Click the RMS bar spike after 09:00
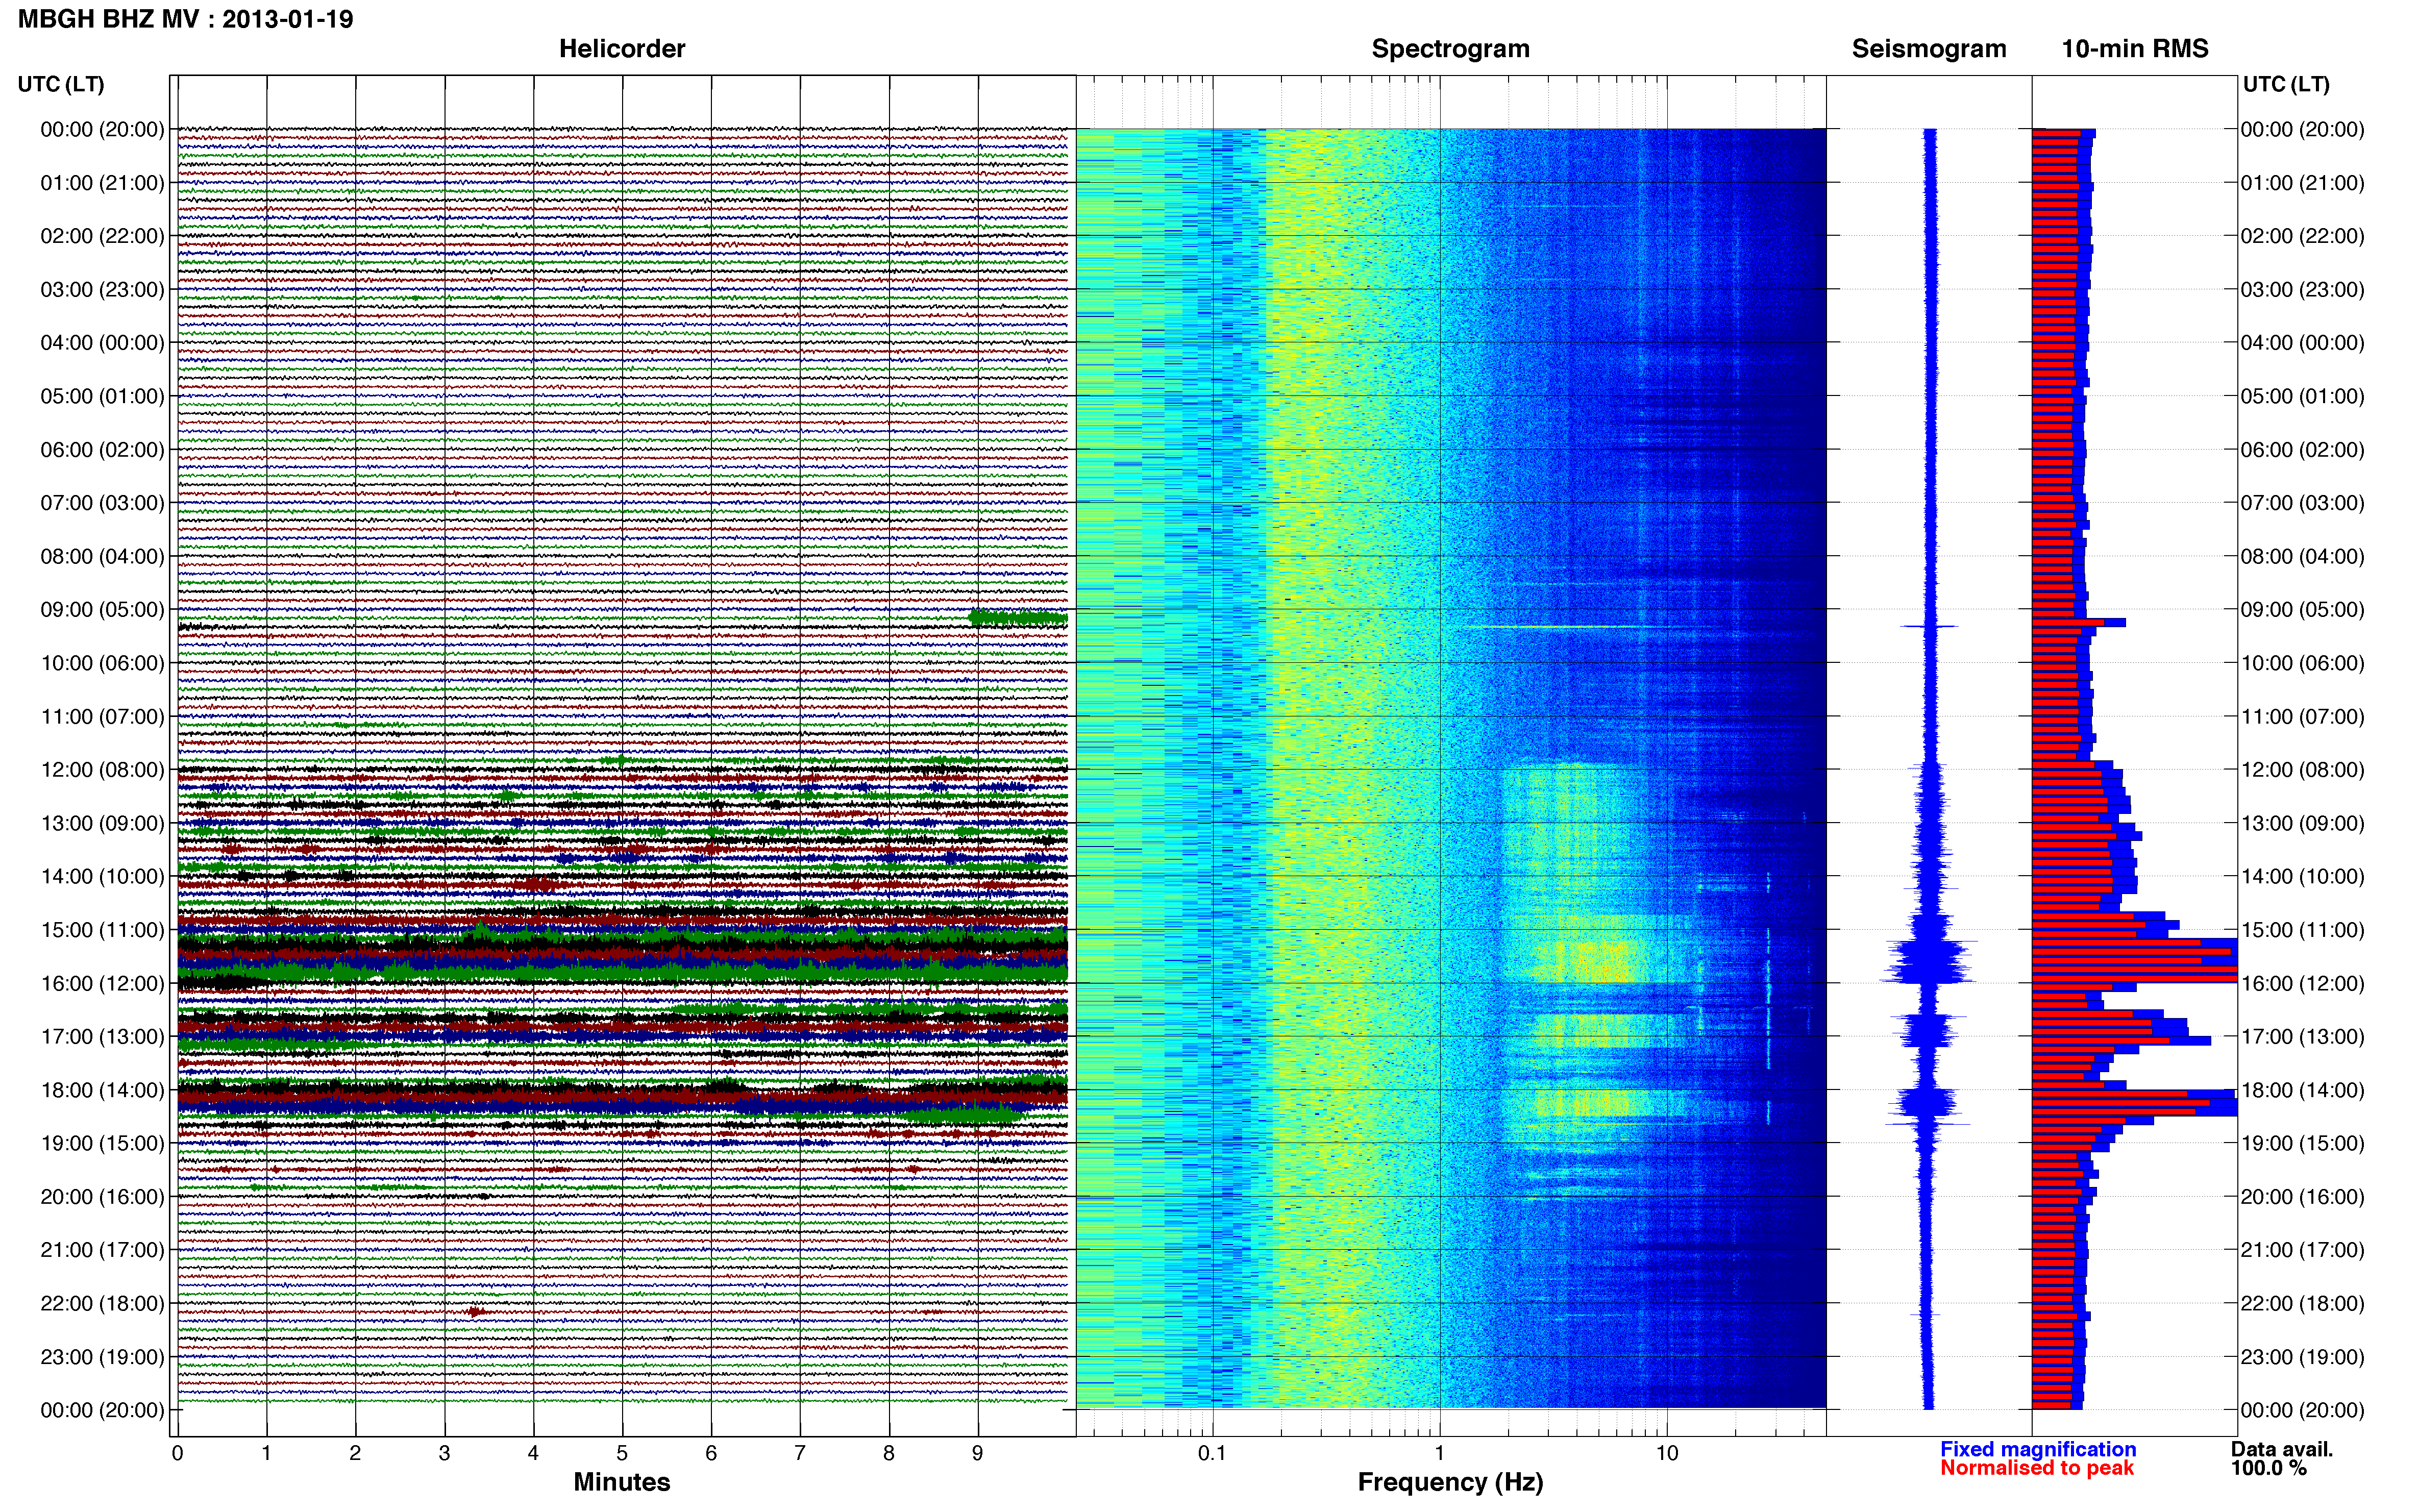Screen dimensions: 2419x1512 [x=2079, y=622]
